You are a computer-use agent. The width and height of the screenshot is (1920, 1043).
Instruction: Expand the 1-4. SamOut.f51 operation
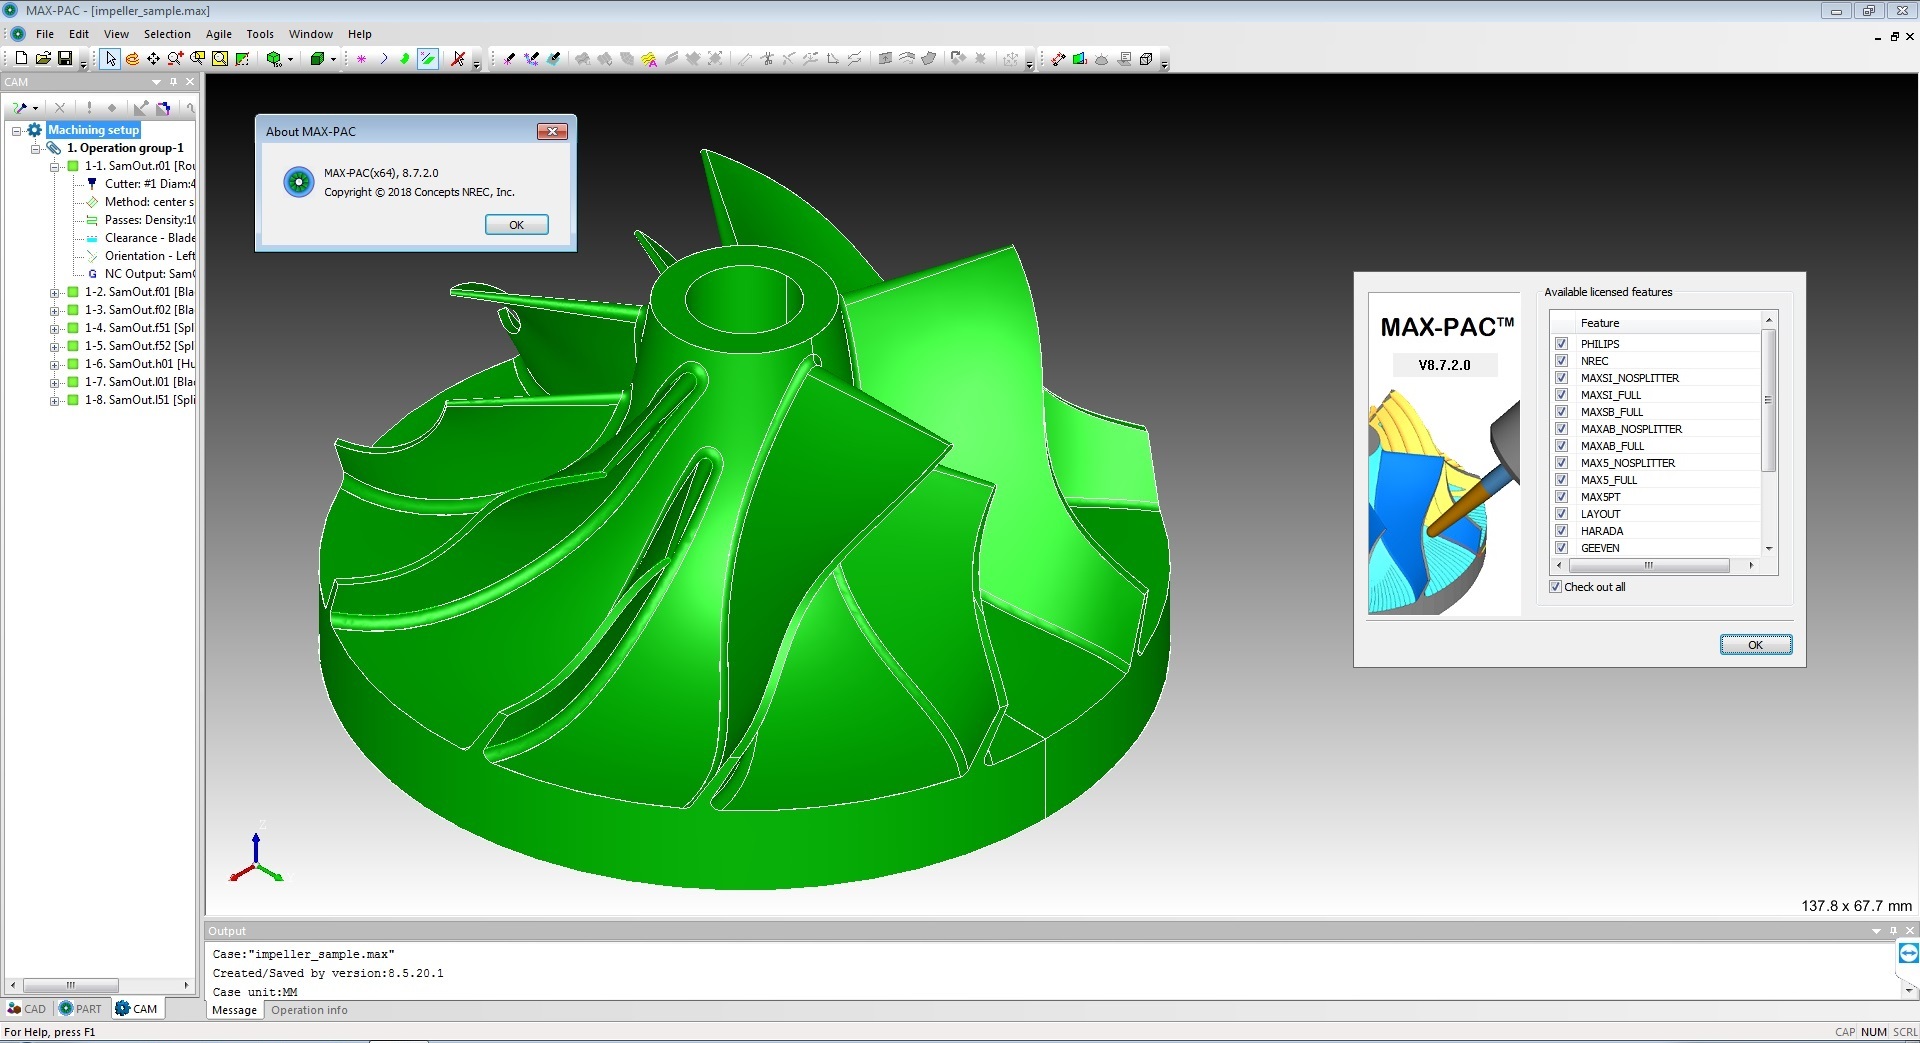pos(55,328)
